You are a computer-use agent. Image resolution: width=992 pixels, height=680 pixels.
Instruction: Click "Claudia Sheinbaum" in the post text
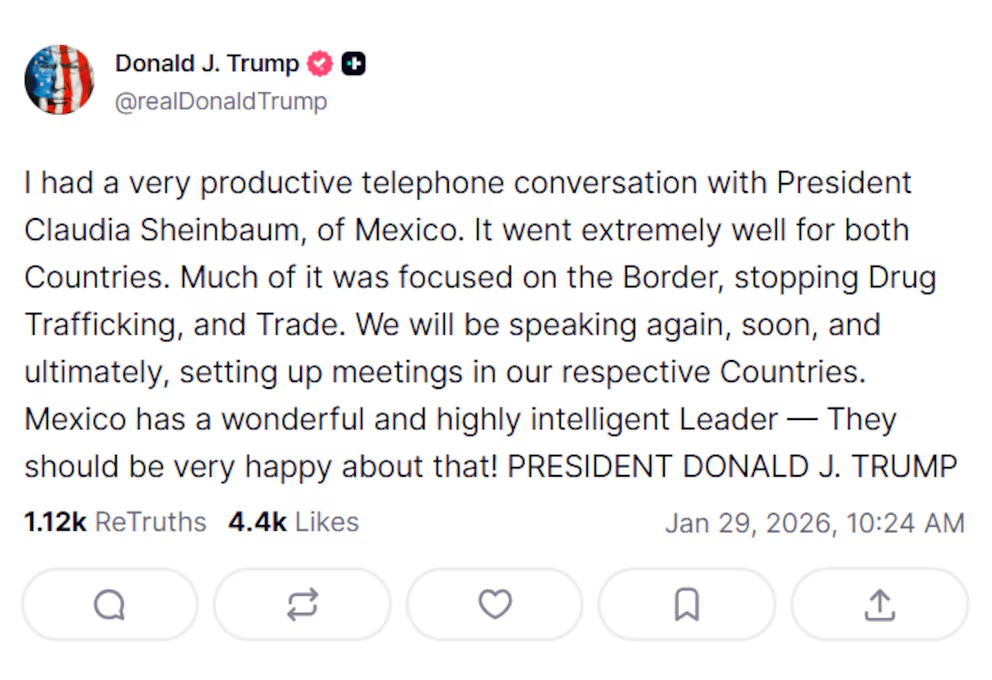pyautogui.click(x=161, y=230)
